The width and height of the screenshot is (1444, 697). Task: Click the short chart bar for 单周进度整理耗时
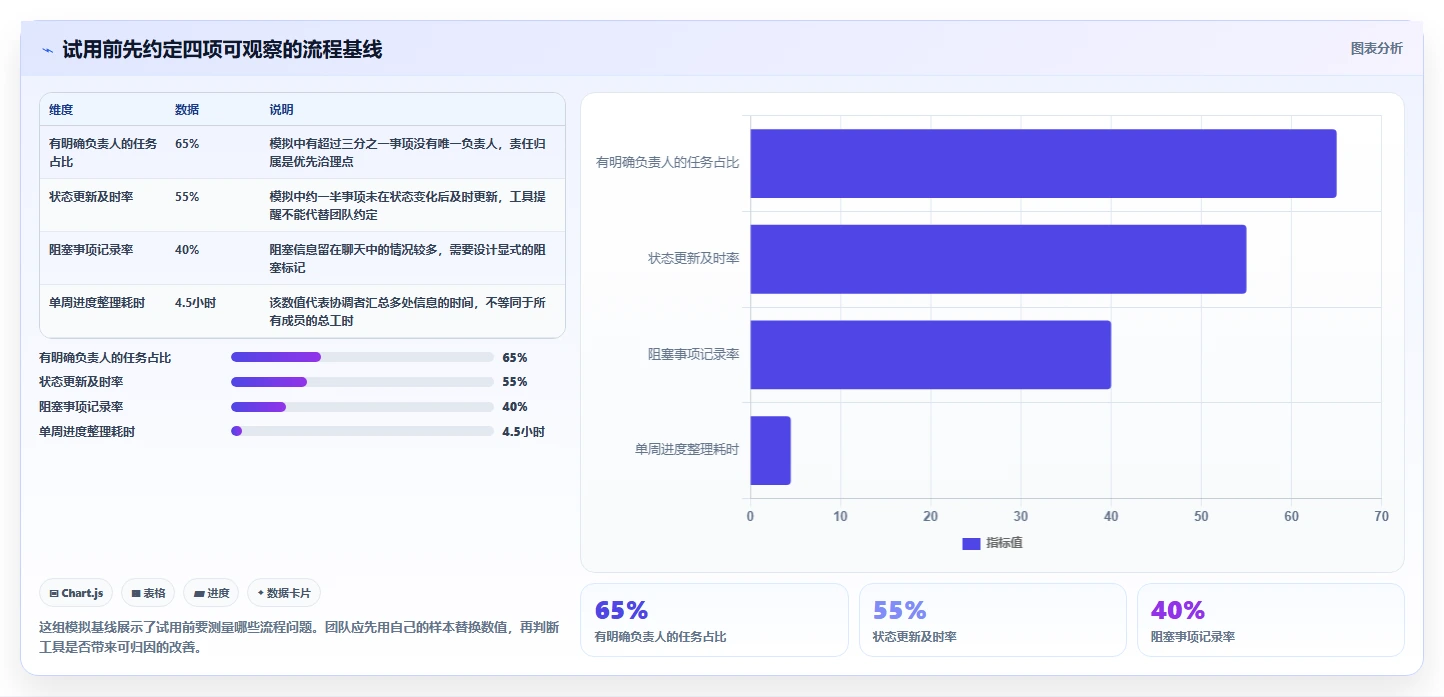point(771,451)
